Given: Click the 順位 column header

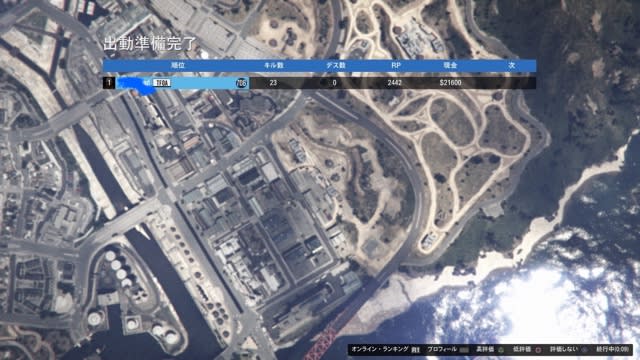Looking at the screenshot, I should (178, 65).
